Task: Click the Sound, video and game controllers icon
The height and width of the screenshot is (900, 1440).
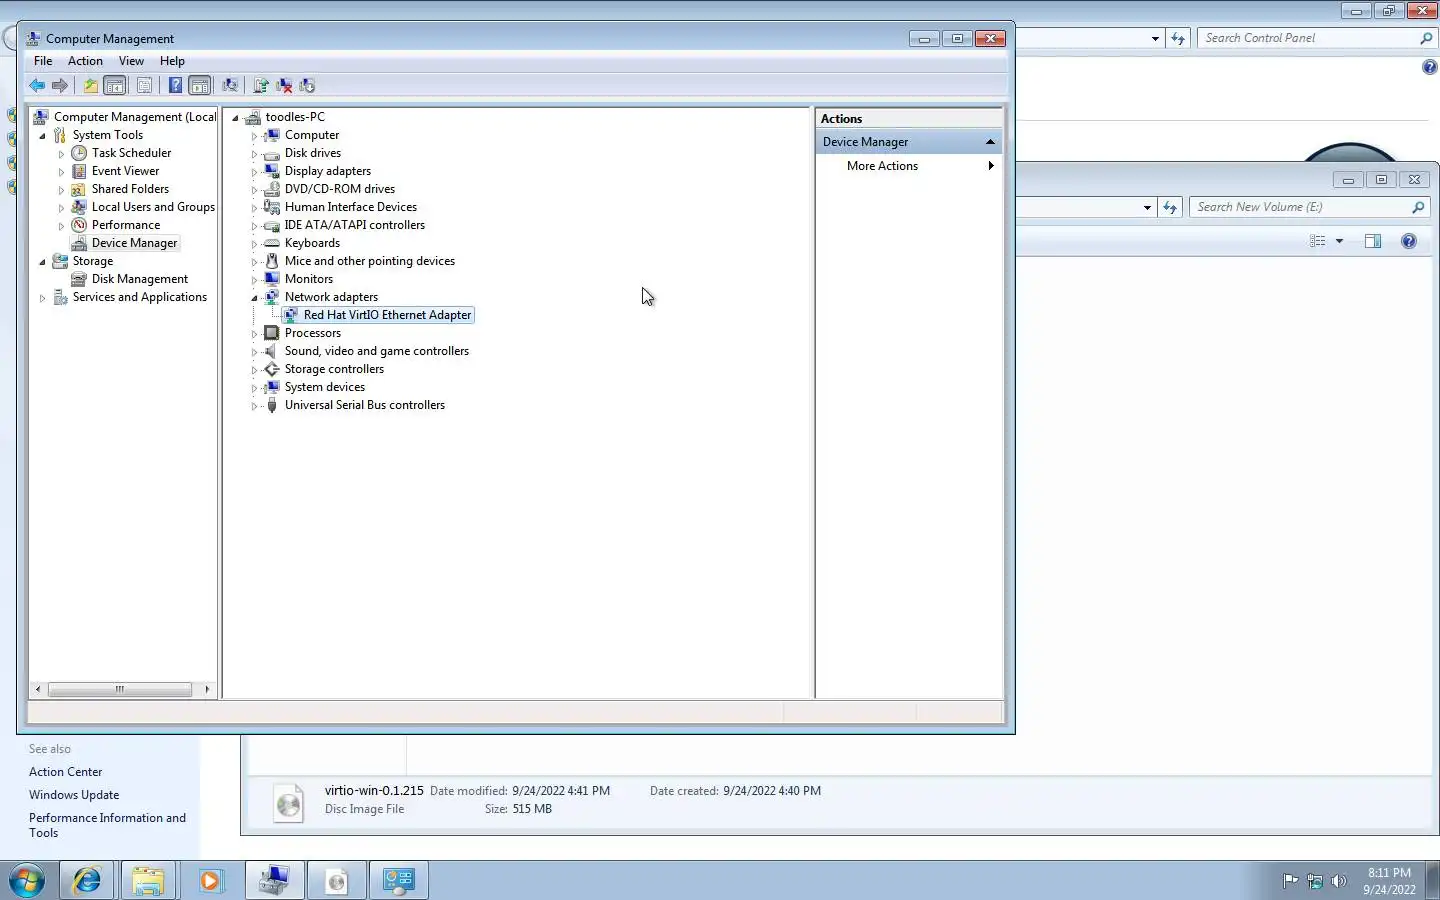Action: (x=271, y=351)
